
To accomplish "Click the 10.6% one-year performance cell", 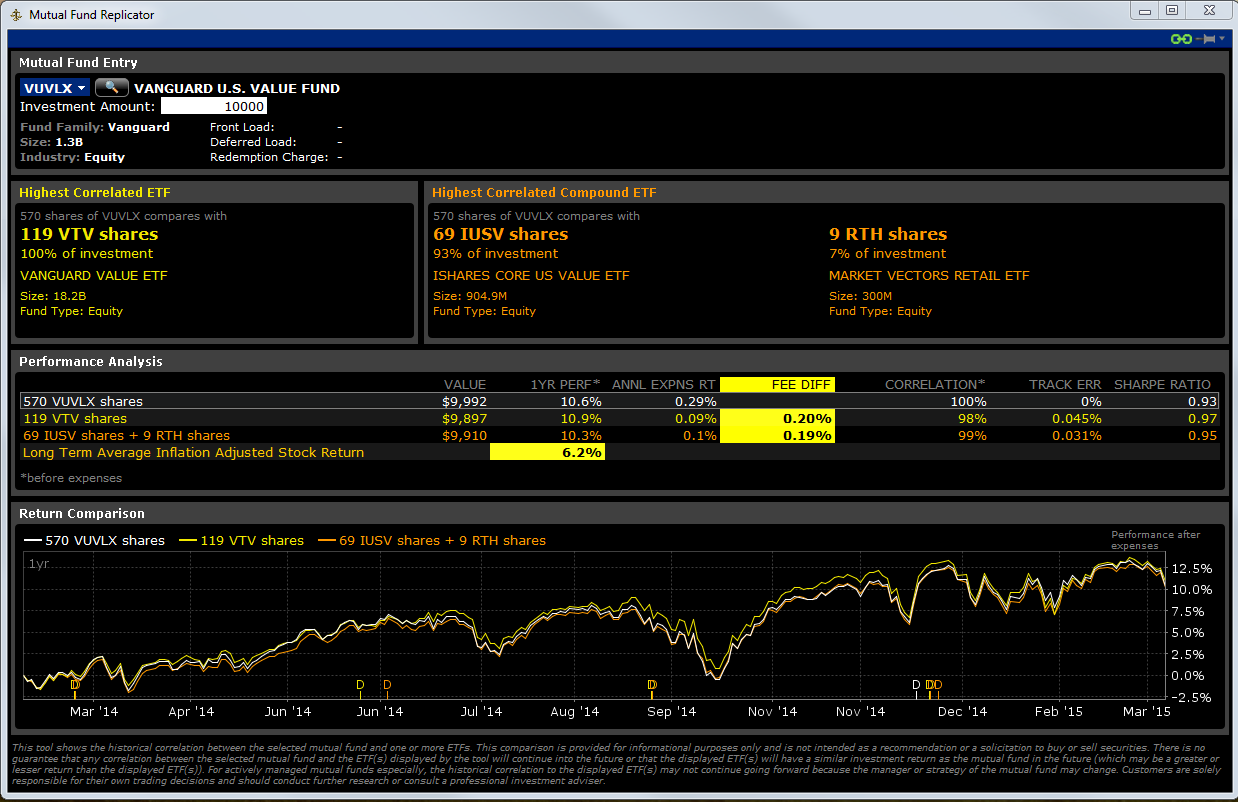I will (x=582, y=401).
